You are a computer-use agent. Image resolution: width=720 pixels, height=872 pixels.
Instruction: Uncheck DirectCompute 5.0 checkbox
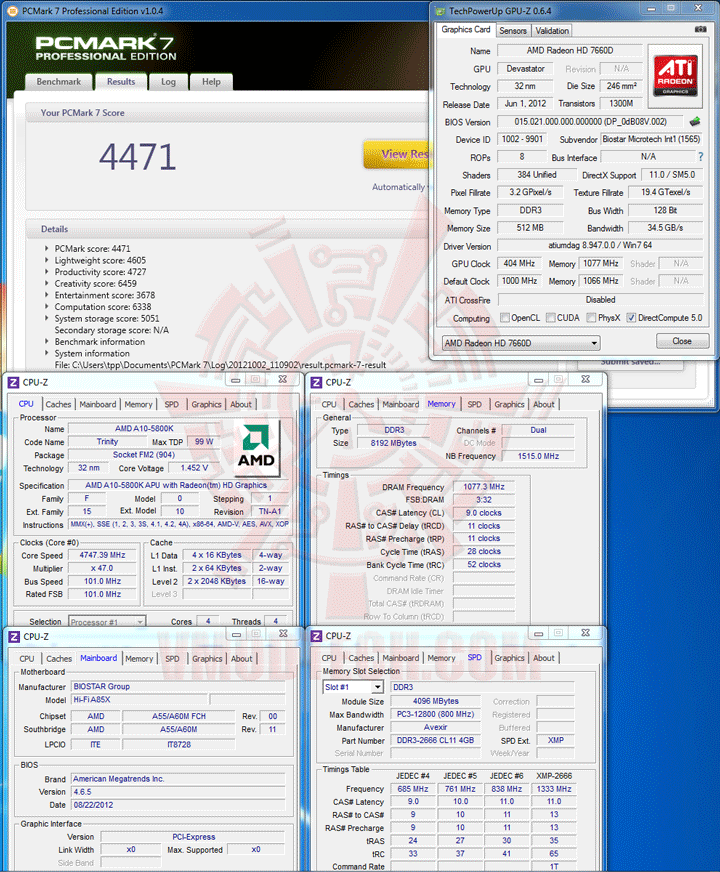(x=631, y=318)
